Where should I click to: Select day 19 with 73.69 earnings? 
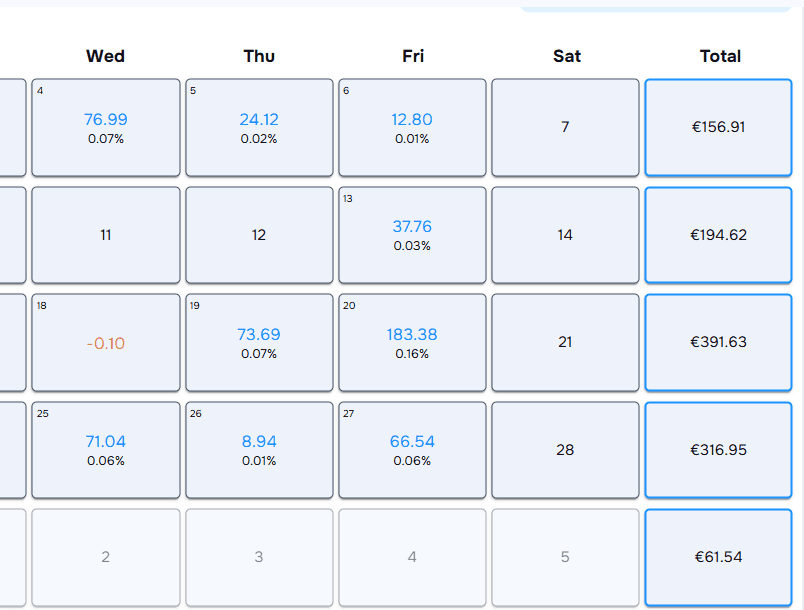(x=259, y=342)
